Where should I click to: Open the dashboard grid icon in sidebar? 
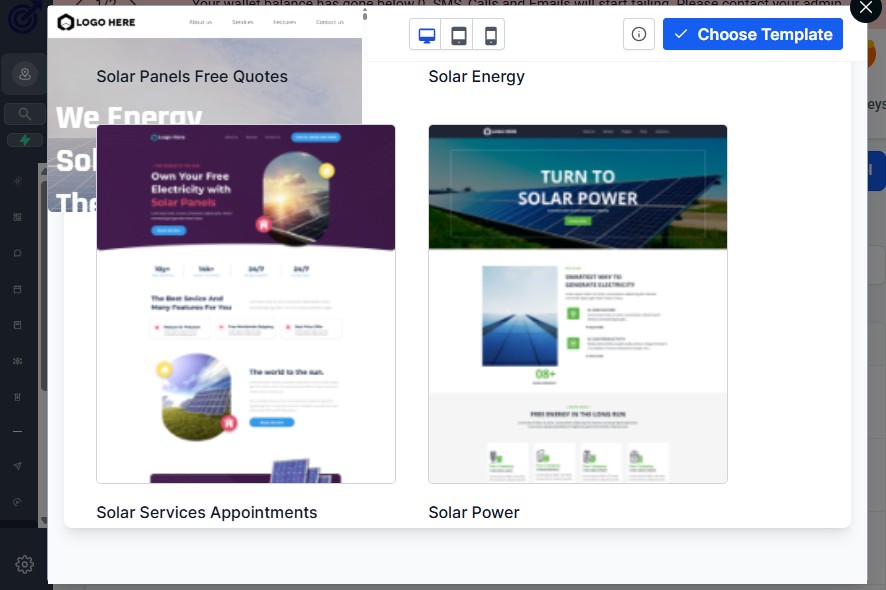coord(18,217)
